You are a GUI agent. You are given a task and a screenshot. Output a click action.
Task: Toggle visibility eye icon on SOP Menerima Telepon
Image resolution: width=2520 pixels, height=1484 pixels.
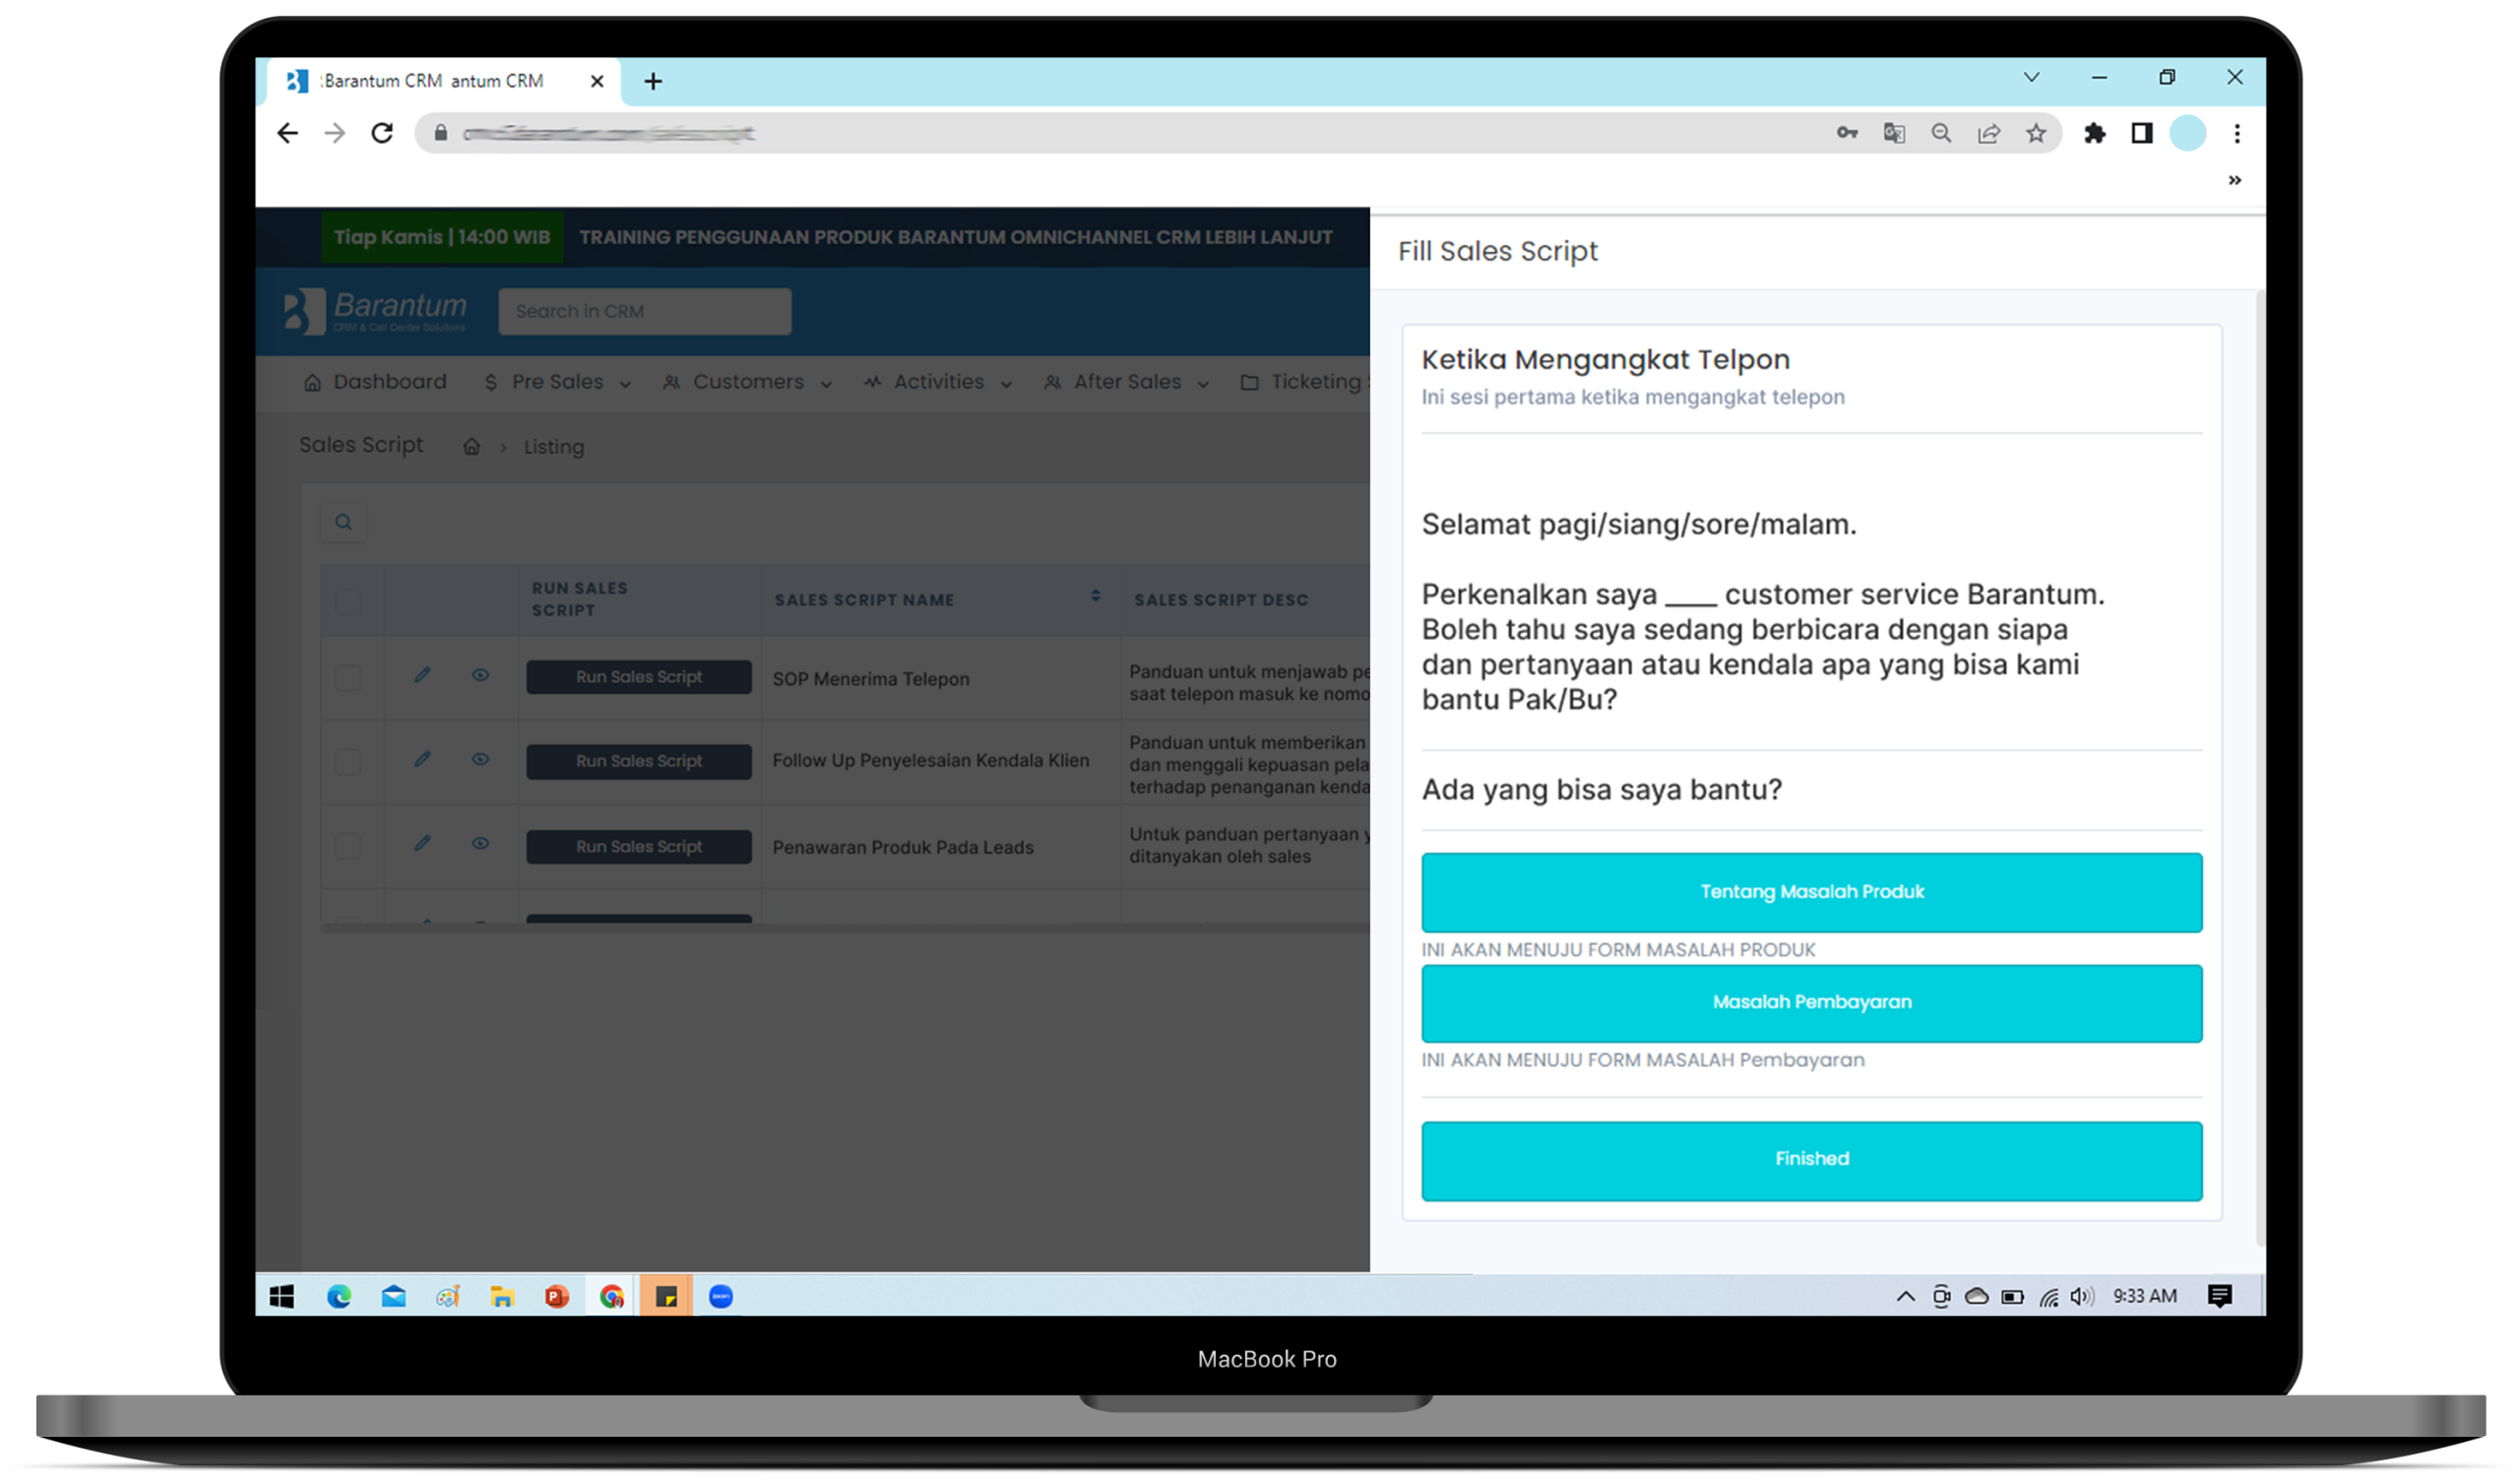pyautogui.click(x=480, y=677)
